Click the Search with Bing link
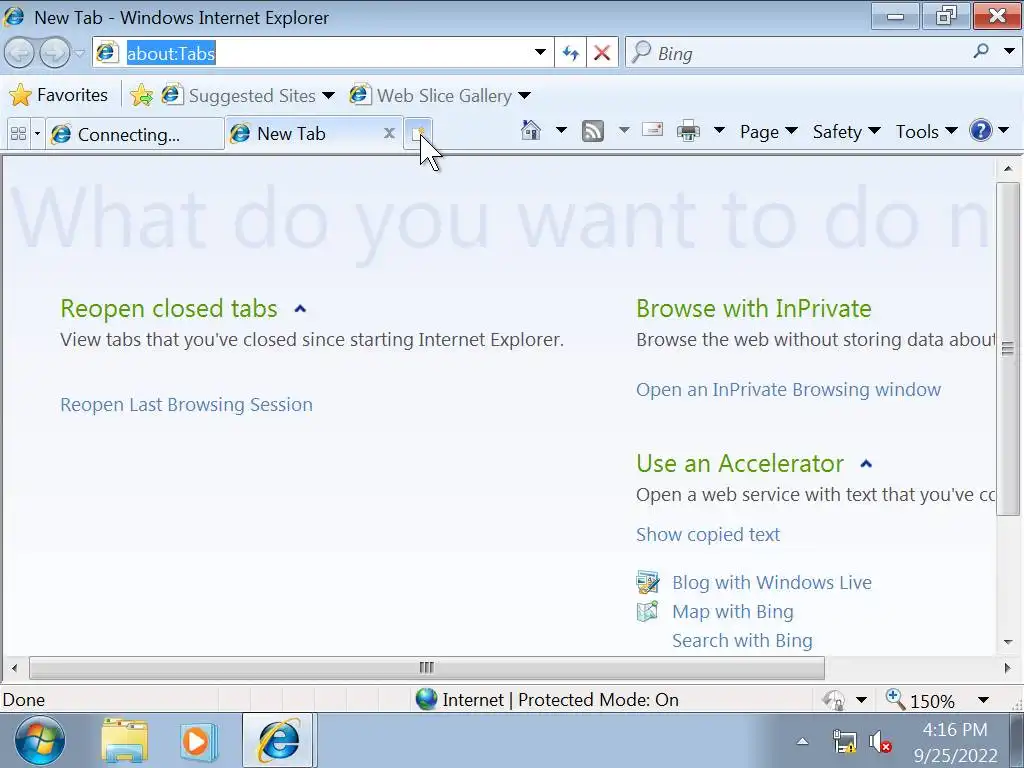The height and width of the screenshot is (768, 1024). [743, 640]
